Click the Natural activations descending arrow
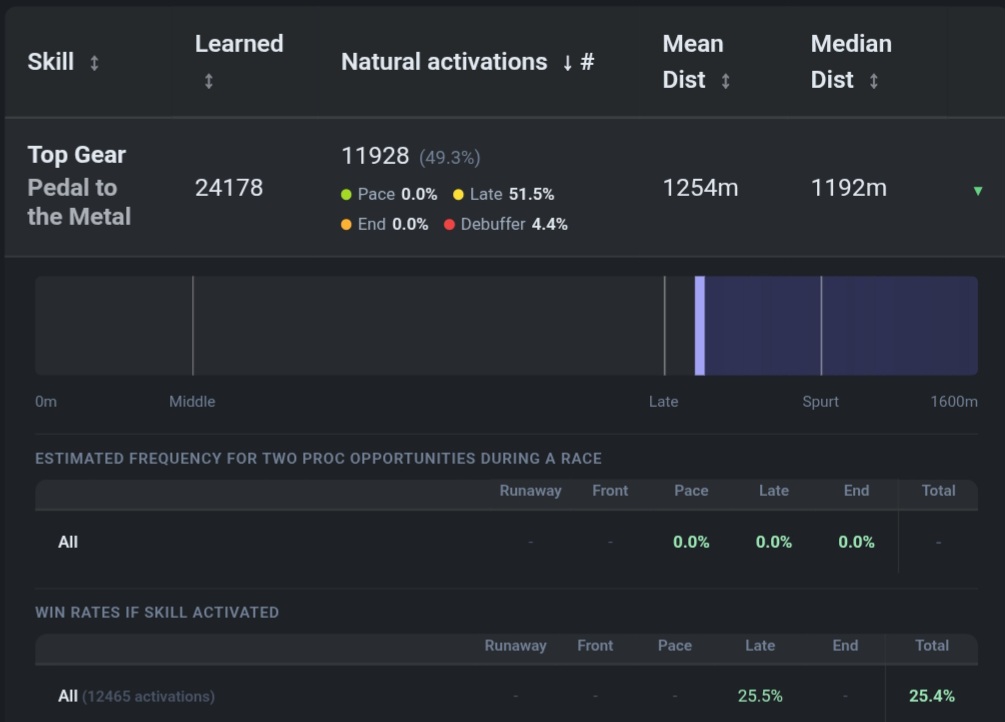Image resolution: width=1005 pixels, height=722 pixels. point(567,63)
